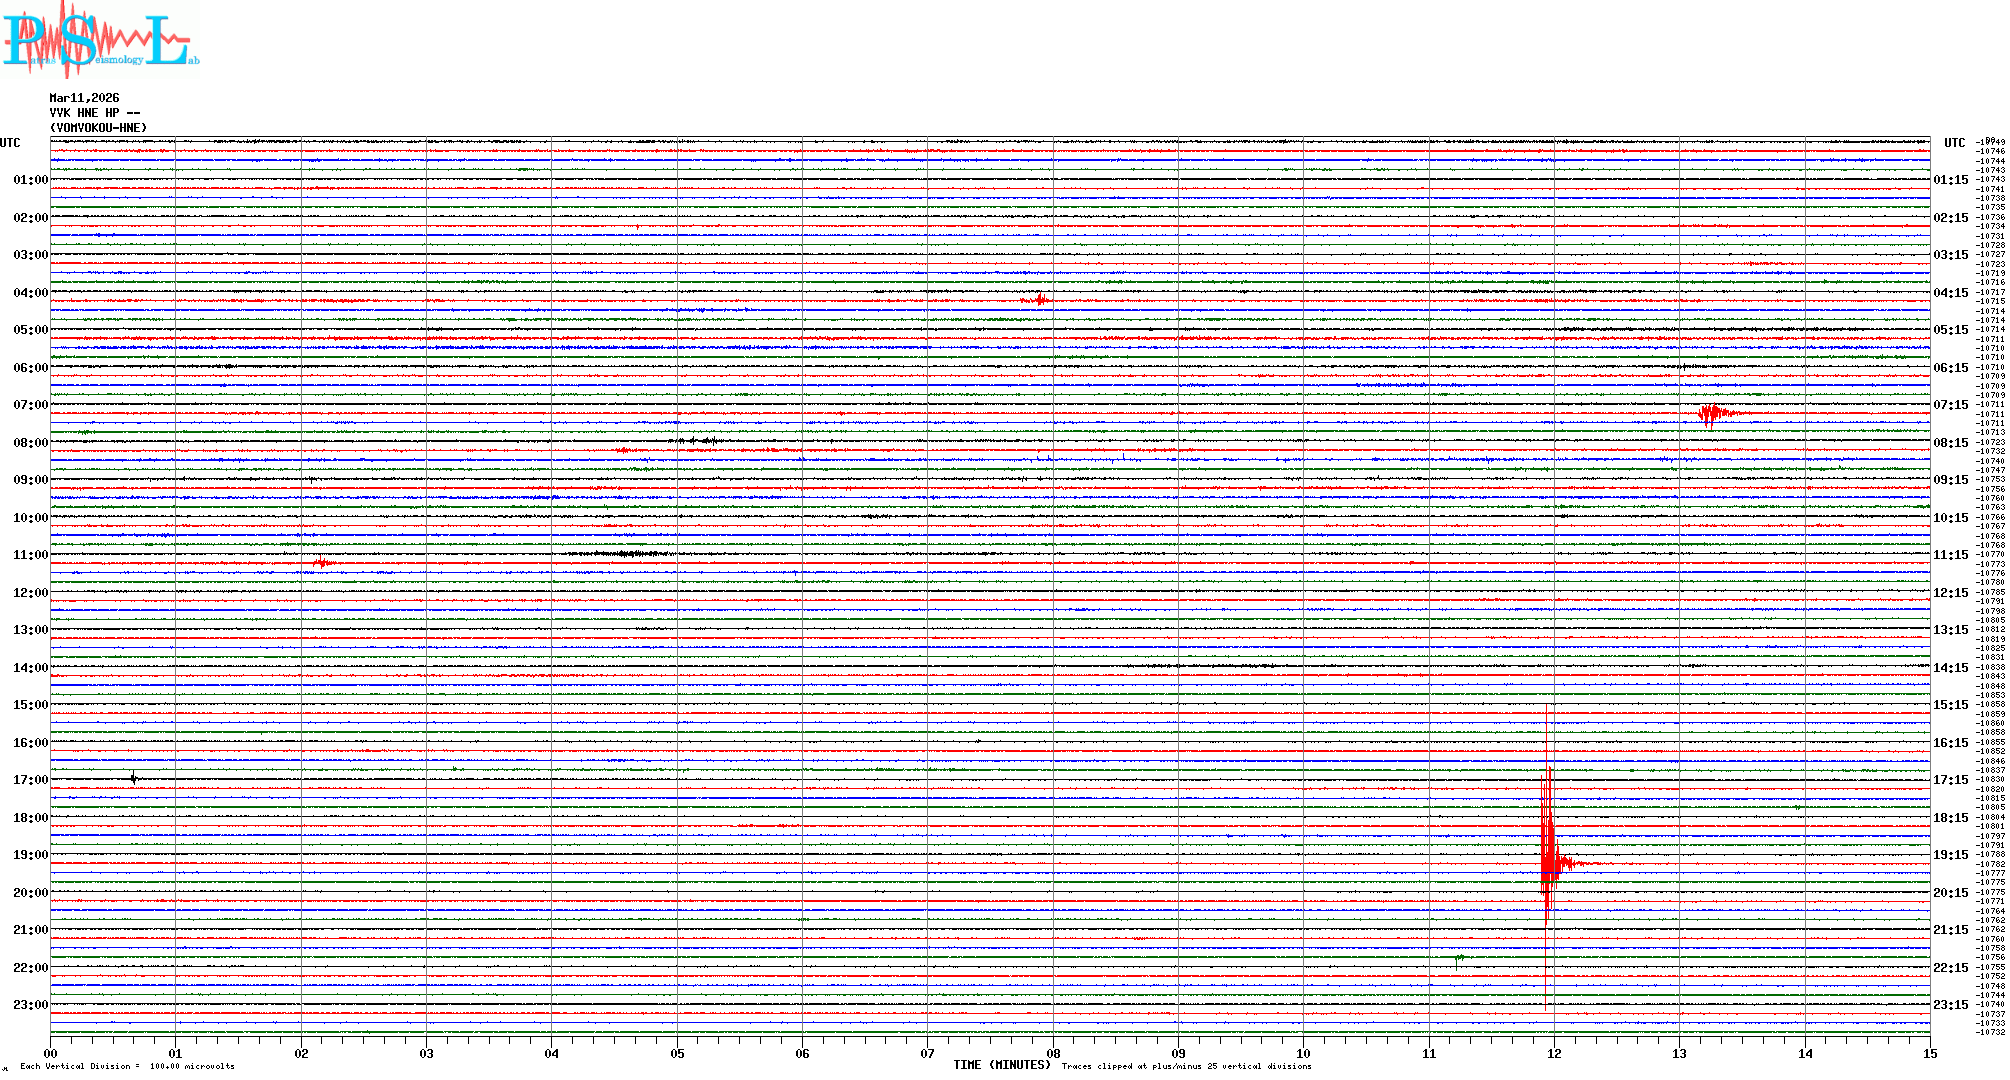This screenshot has width=2010, height=1080.
Task: Click the left UTC axis label
Action: coord(10,143)
